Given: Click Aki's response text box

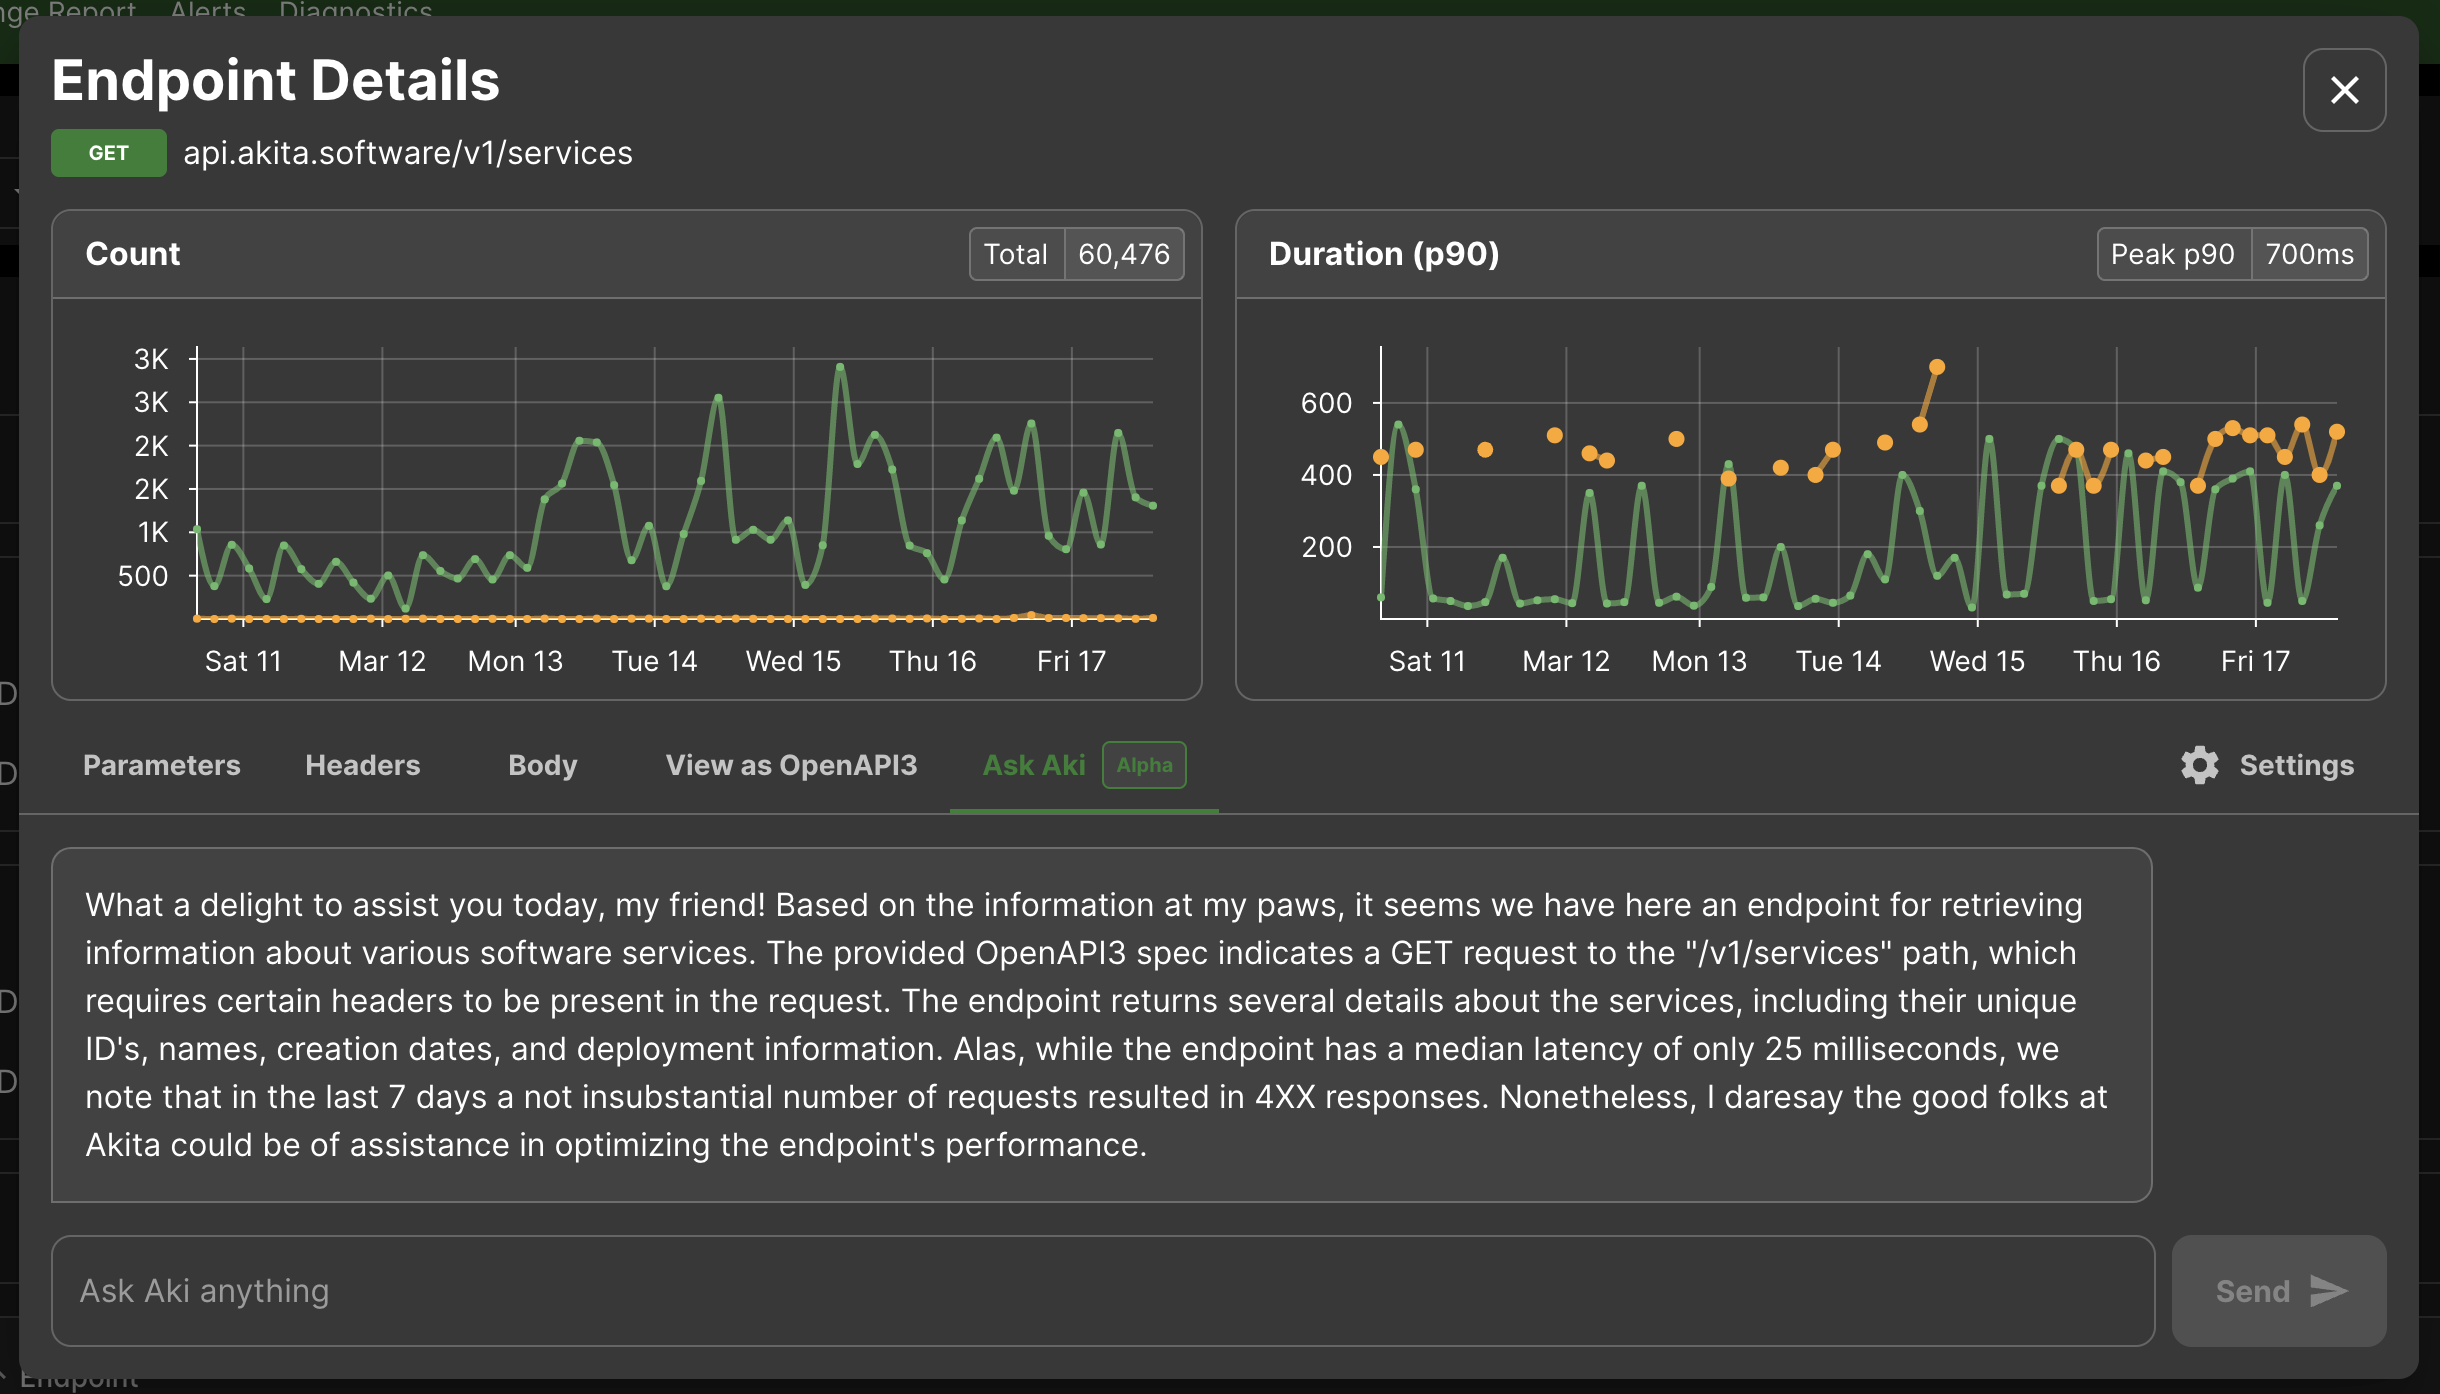Looking at the screenshot, I should click(x=1101, y=1024).
